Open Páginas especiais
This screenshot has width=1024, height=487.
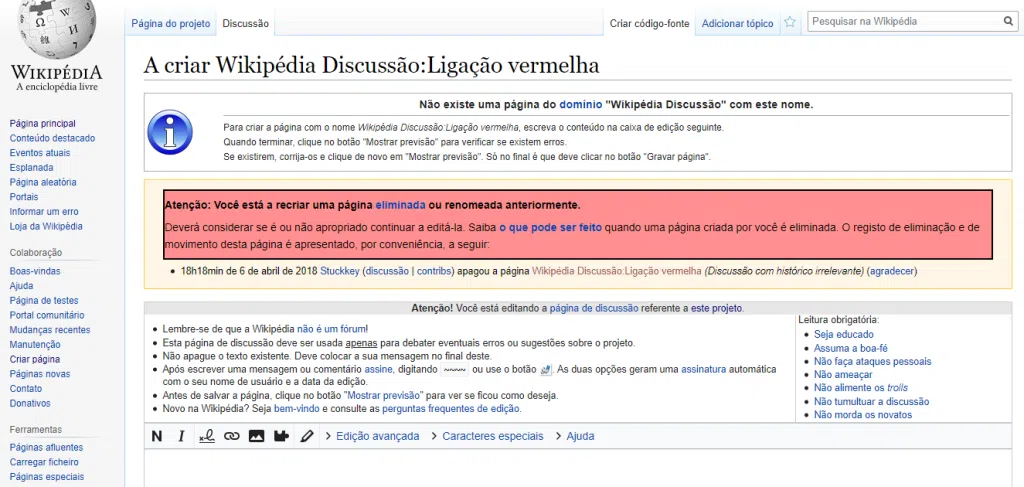tap(47, 477)
